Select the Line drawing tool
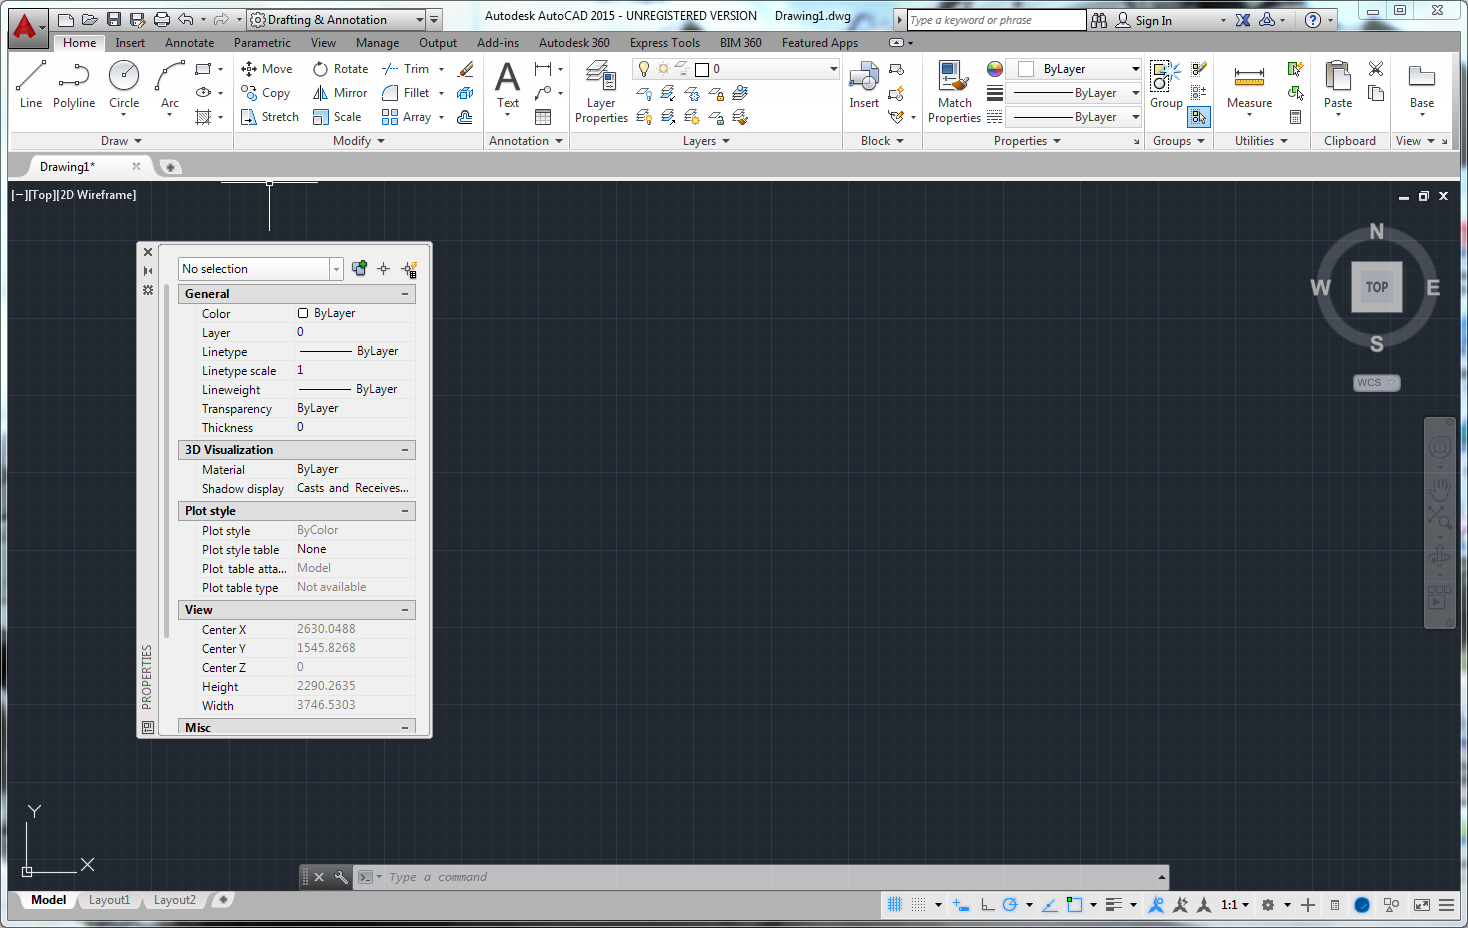The height and width of the screenshot is (928, 1468). [31, 84]
